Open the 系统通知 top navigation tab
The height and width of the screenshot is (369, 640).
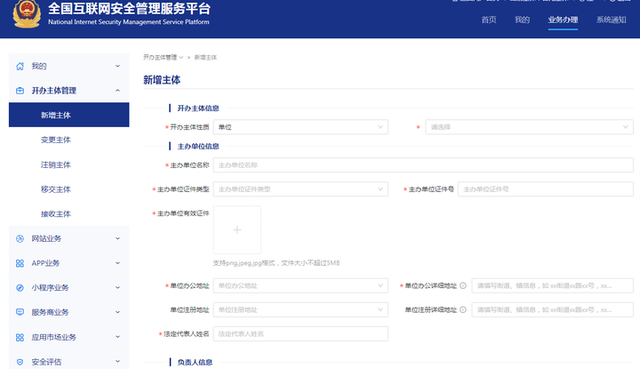pyautogui.click(x=611, y=20)
